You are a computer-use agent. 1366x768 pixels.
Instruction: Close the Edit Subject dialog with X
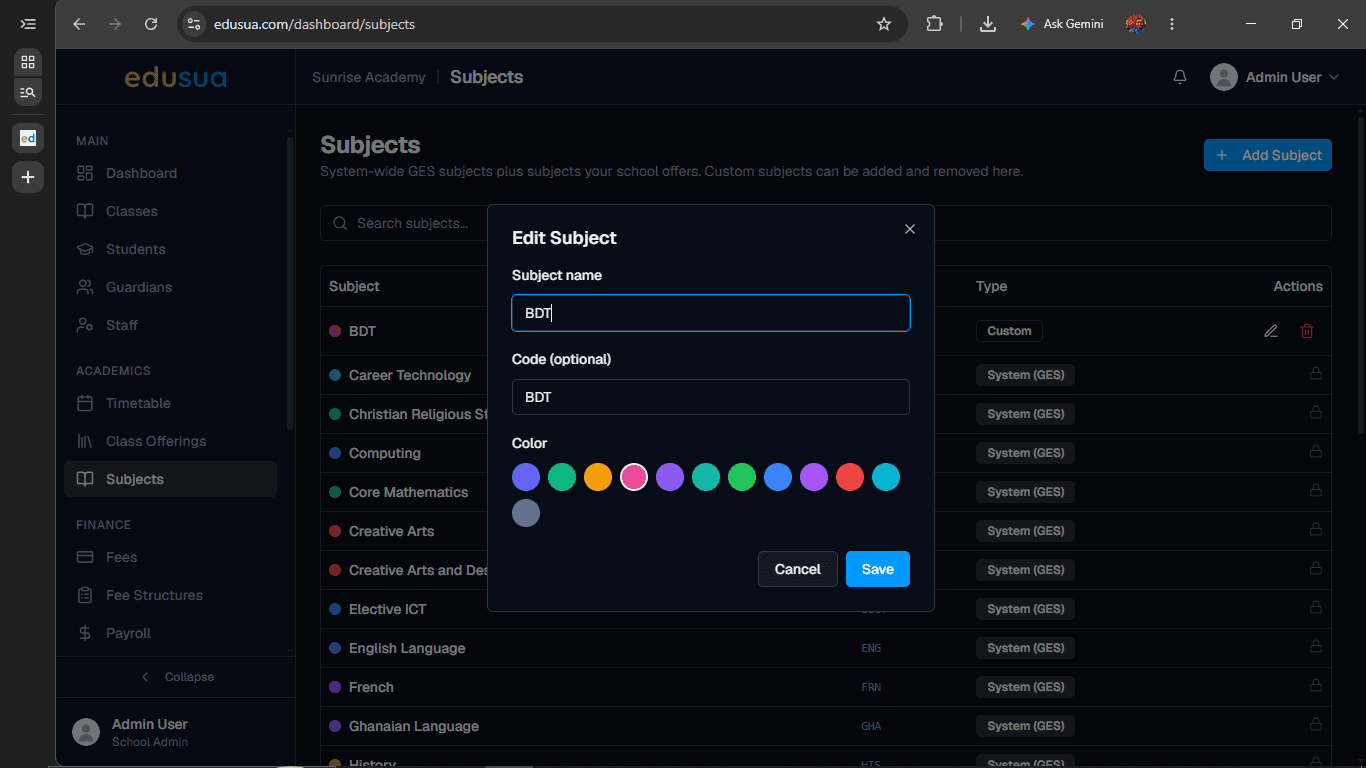pos(910,229)
